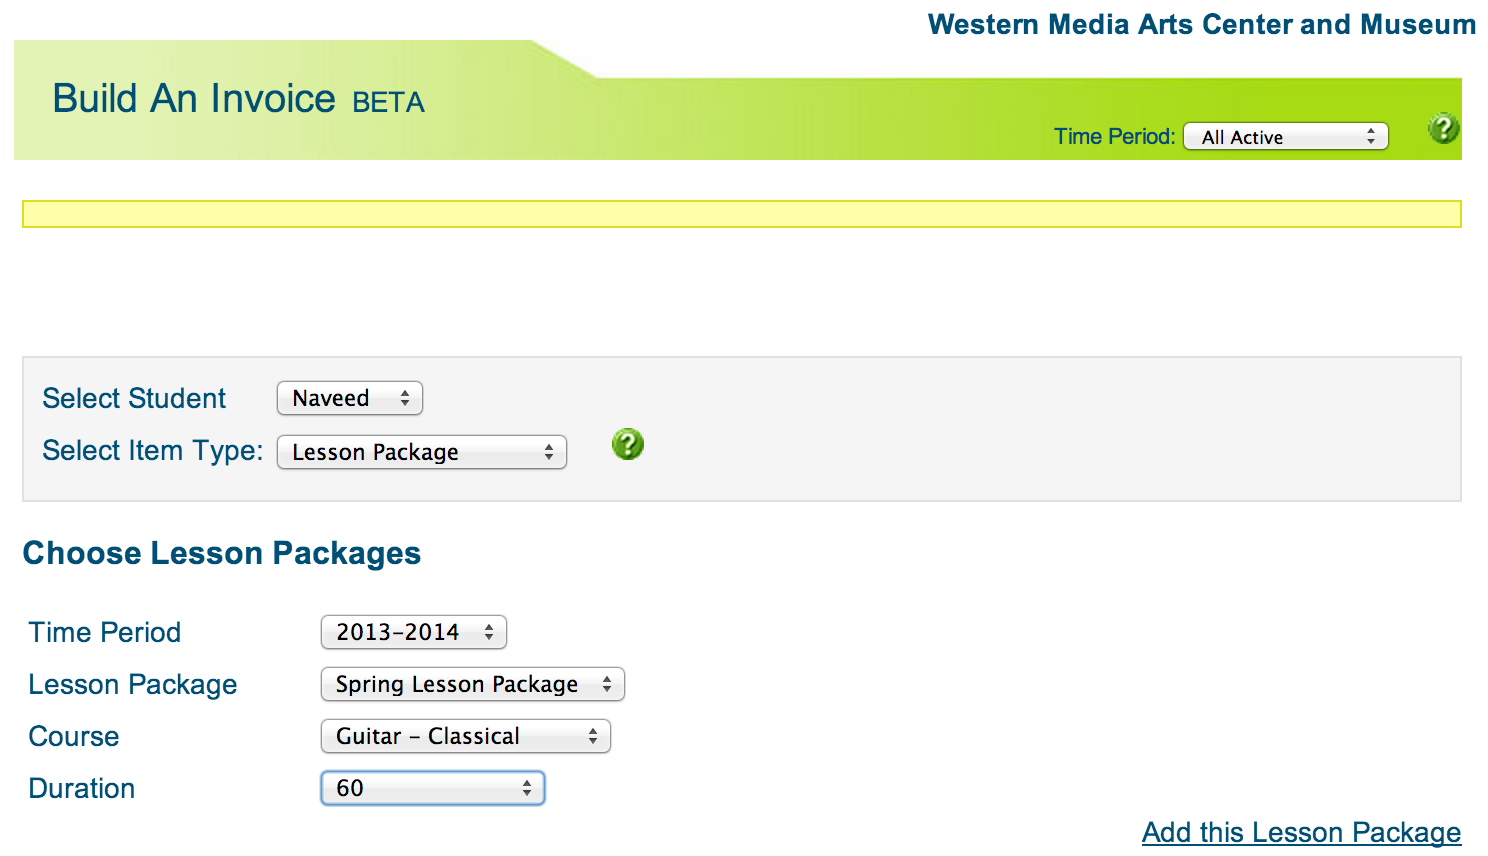Open the Naveed student dropdown
Viewport: 1488px width, 856px height.
tap(350, 398)
